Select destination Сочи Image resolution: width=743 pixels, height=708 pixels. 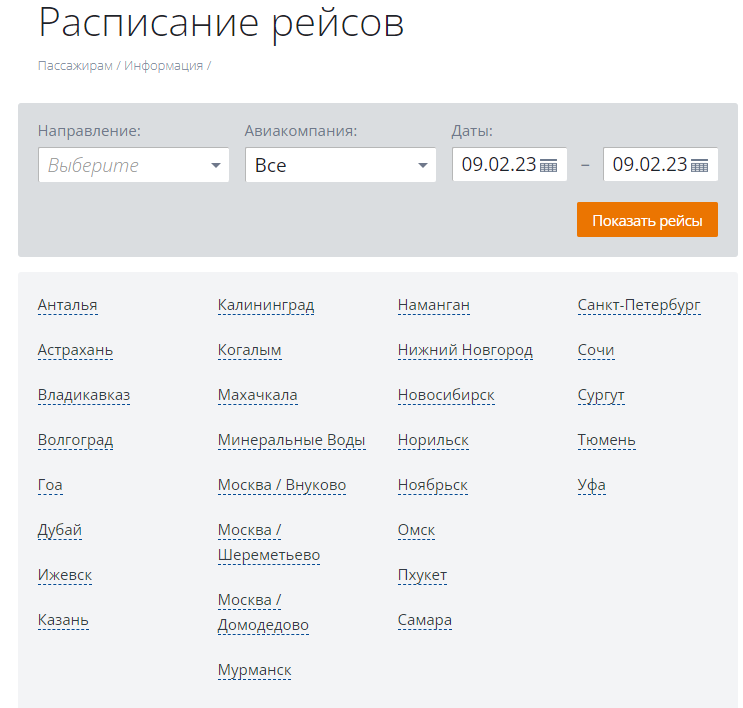click(596, 350)
